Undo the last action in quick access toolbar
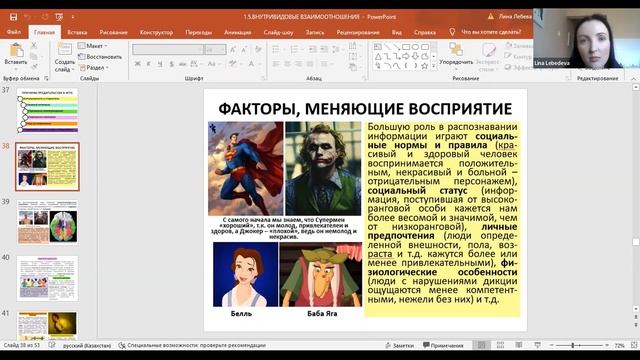 [28, 17]
